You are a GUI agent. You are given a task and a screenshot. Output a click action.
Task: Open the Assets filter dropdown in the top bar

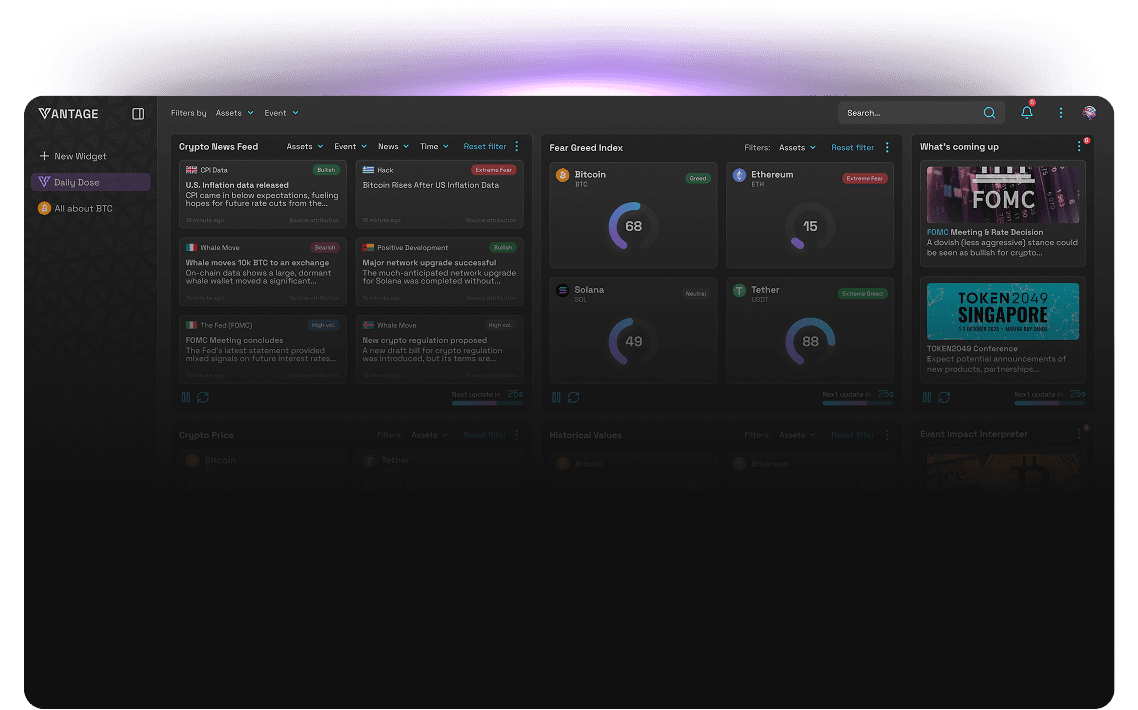[x=233, y=112]
